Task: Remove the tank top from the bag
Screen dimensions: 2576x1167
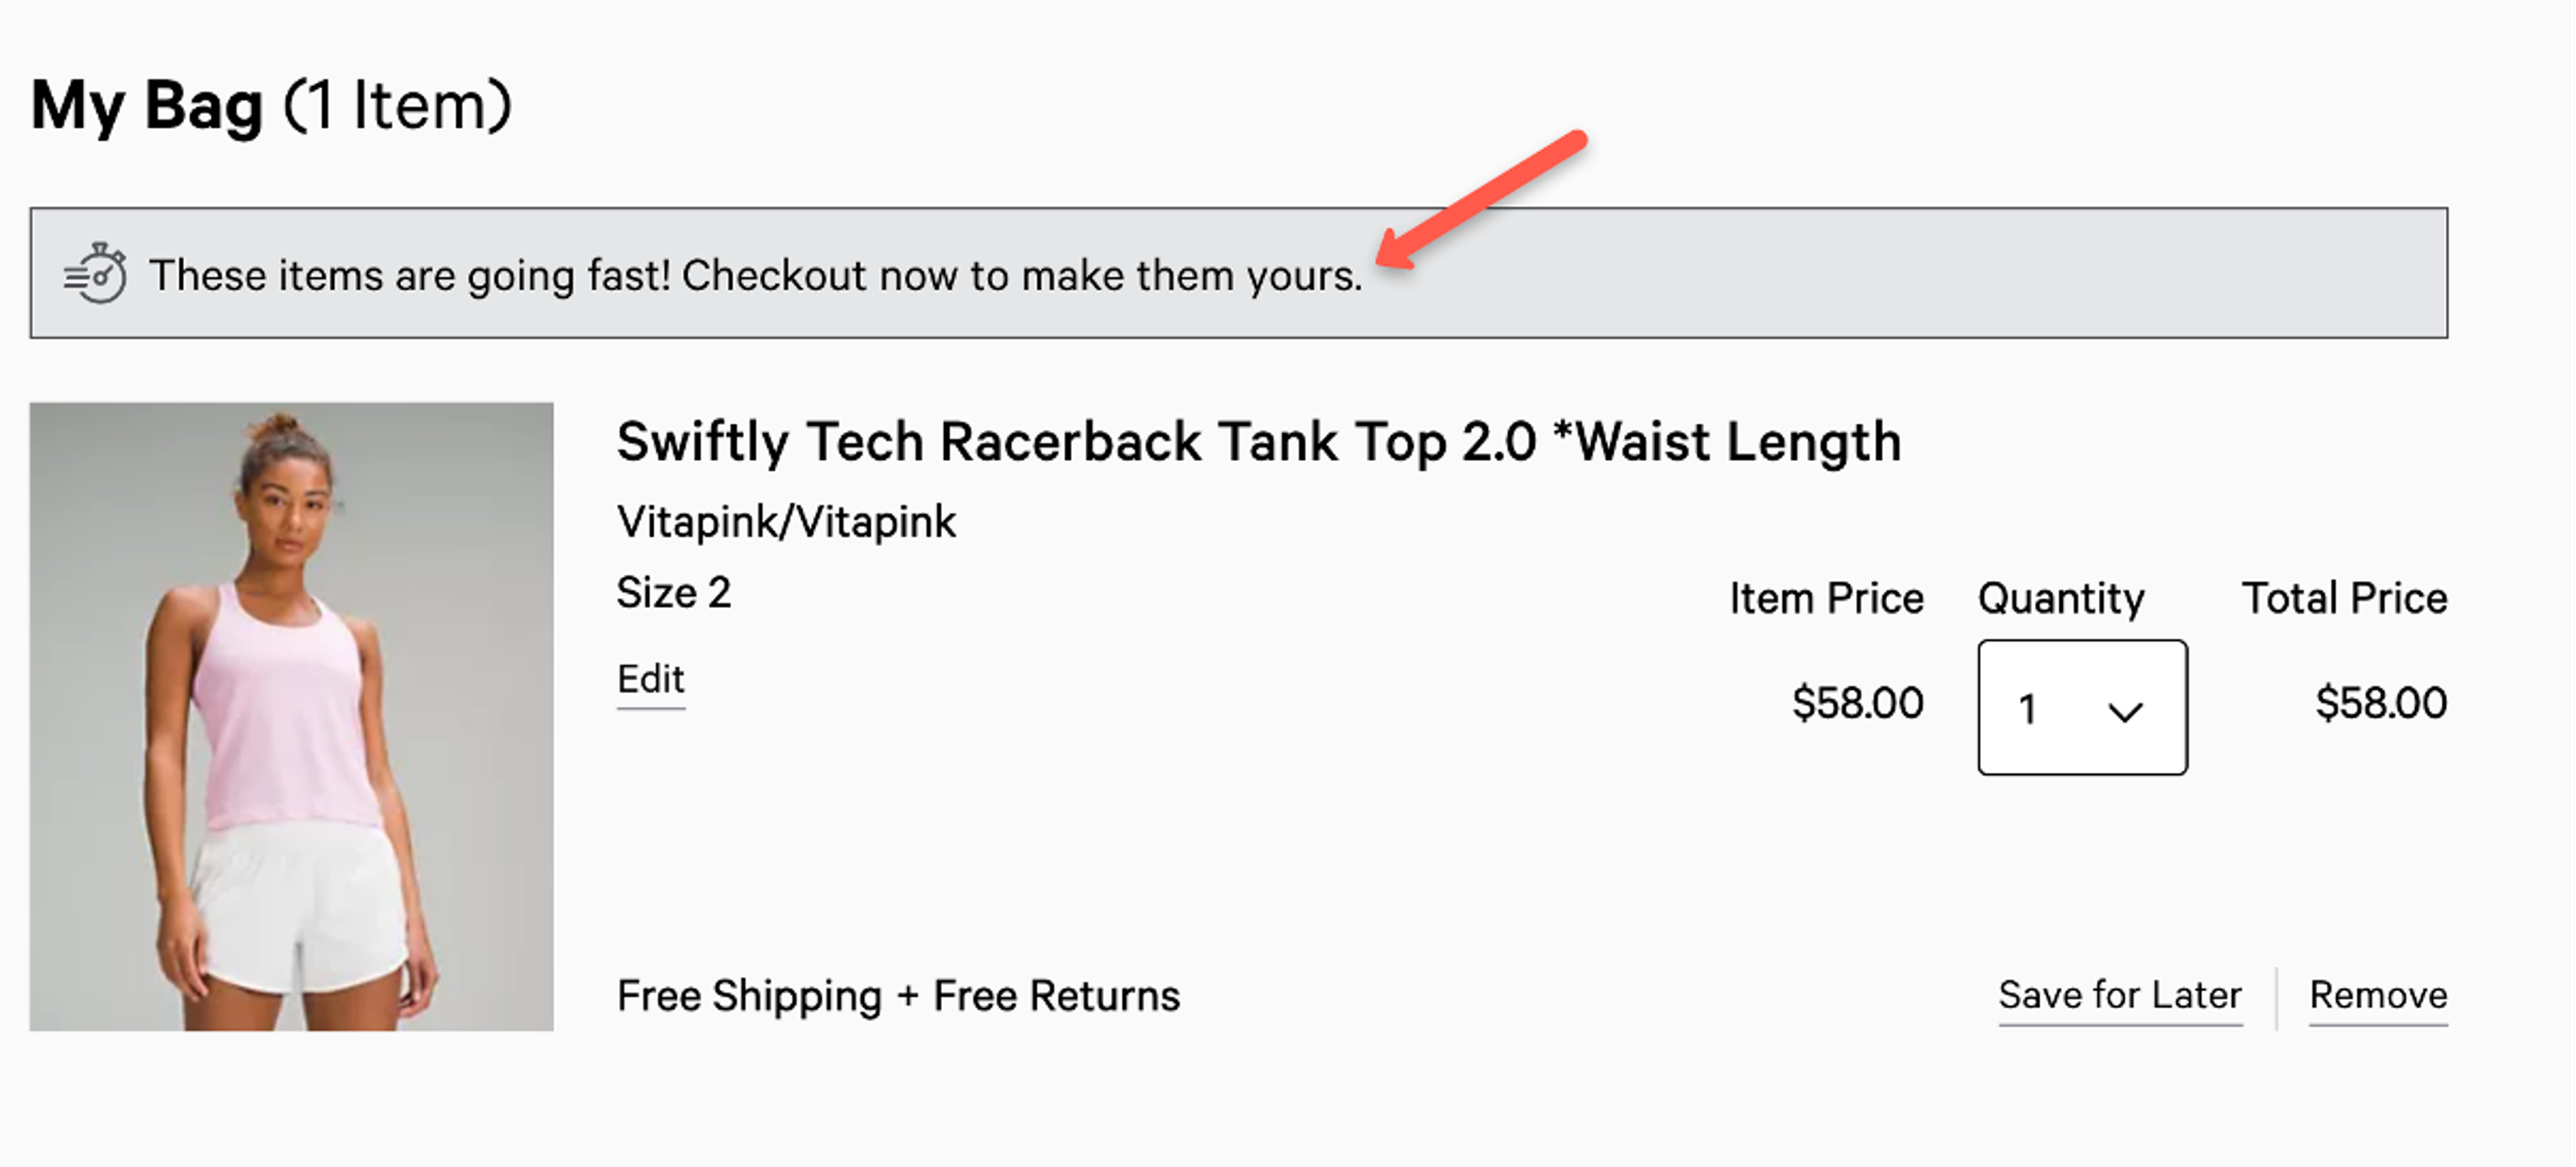Action: [x=2378, y=995]
